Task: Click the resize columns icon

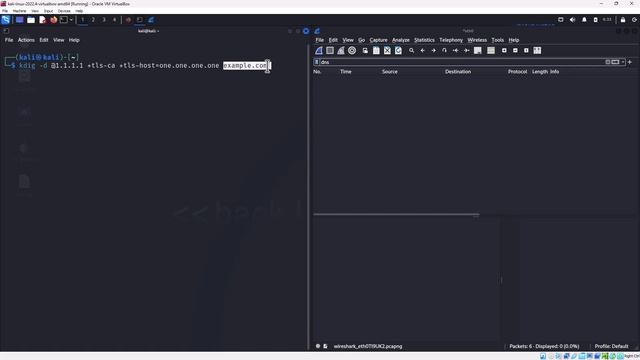Action: click(x=537, y=51)
